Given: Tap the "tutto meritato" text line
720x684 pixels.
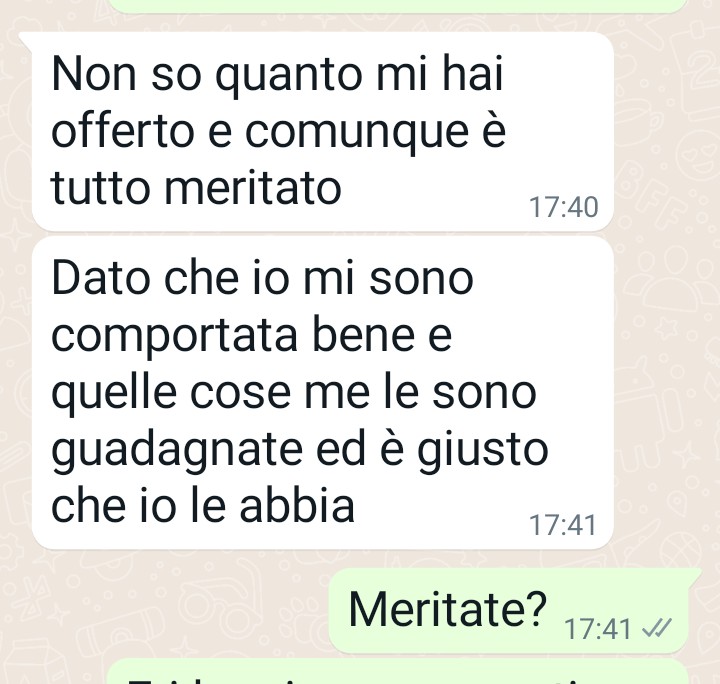Looking at the screenshot, I should (x=197, y=187).
